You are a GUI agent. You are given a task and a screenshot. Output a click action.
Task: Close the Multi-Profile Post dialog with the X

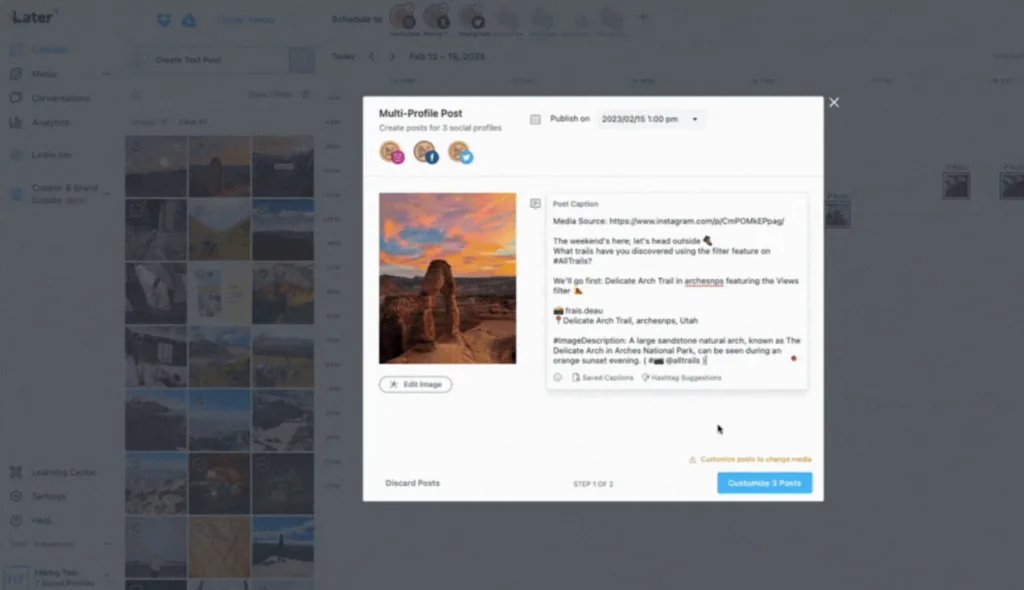(834, 103)
